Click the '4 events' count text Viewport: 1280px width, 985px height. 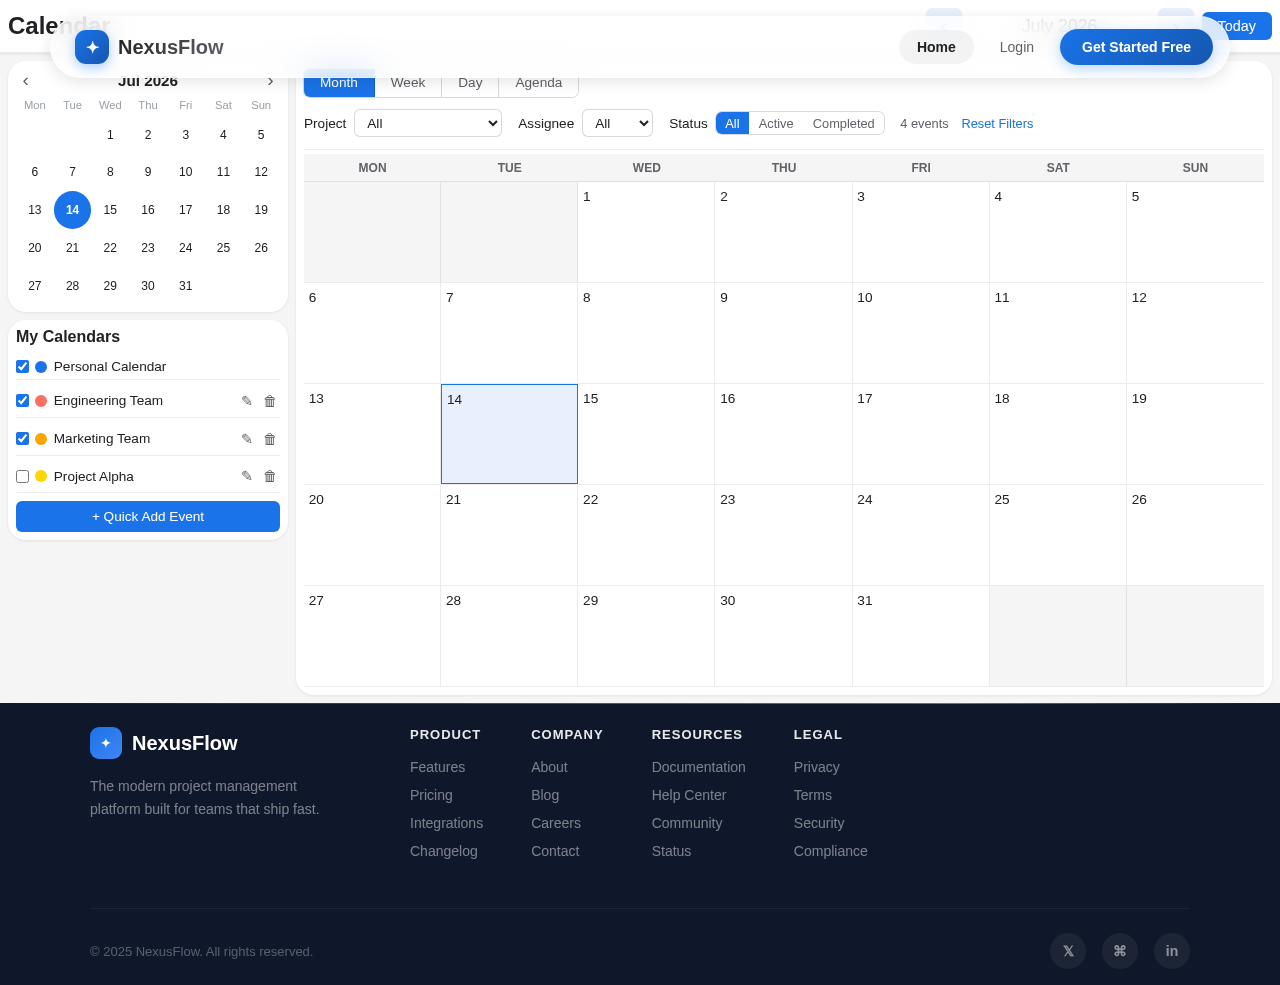(924, 123)
